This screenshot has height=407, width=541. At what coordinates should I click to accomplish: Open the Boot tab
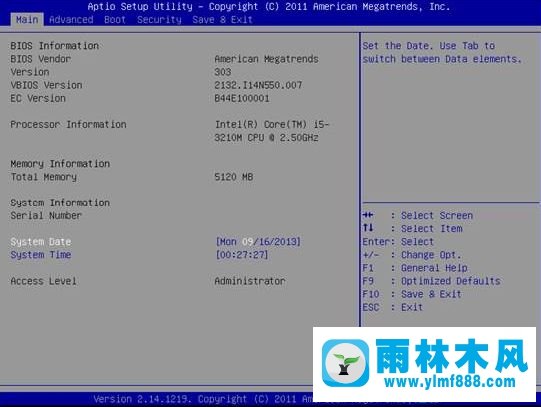click(x=115, y=20)
